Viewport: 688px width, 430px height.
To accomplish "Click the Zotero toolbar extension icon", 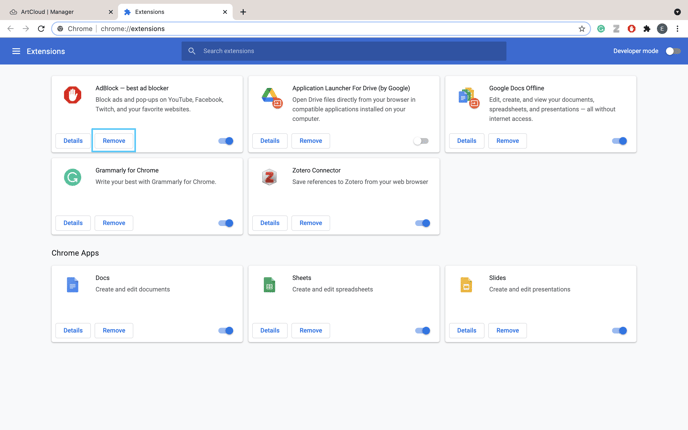I will click(616, 29).
